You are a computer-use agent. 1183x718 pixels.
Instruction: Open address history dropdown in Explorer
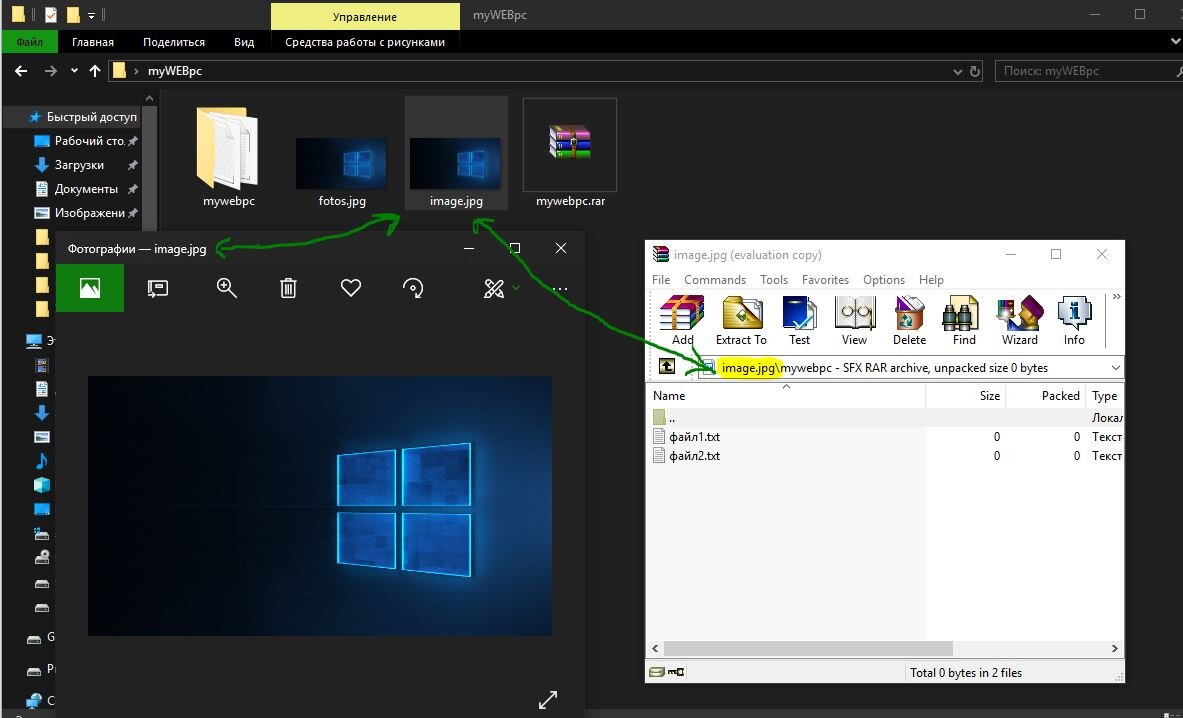click(x=957, y=72)
